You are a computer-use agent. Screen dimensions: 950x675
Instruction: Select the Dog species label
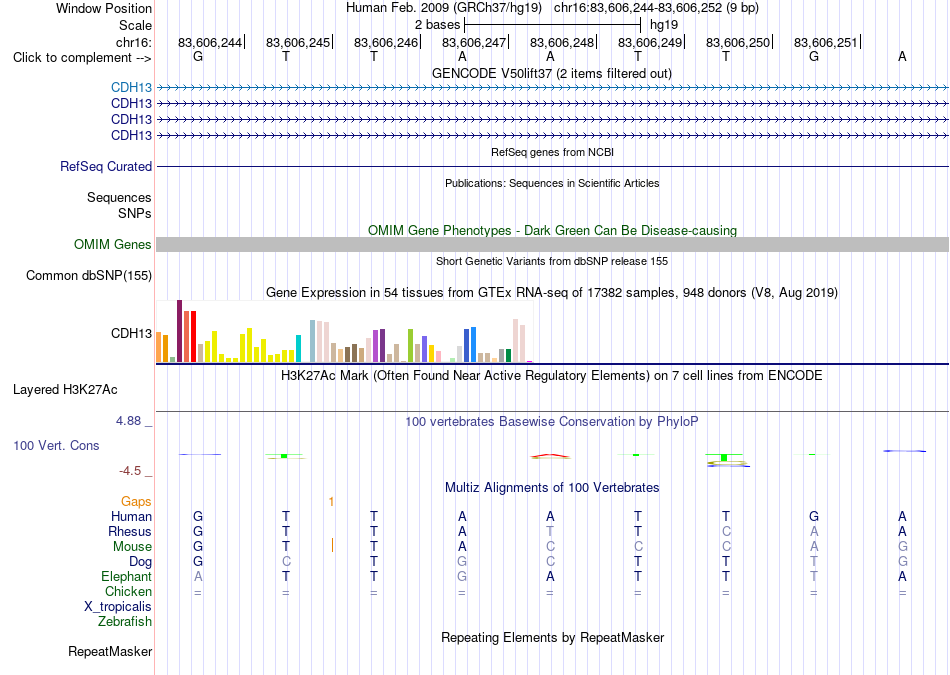(140, 562)
